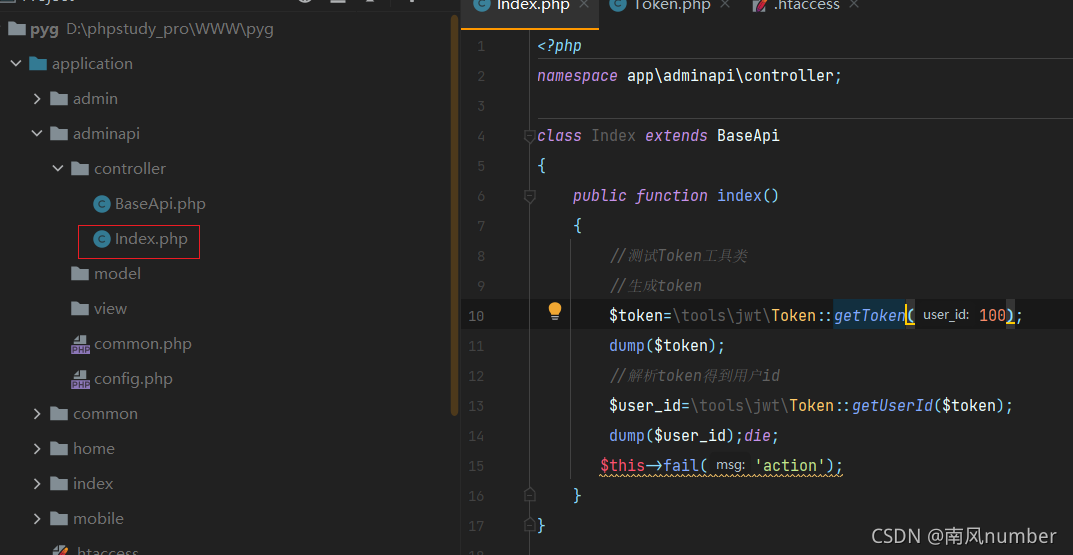The height and width of the screenshot is (555, 1073).
Task: Click the Token.php tab's class icon
Action: pos(618,5)
